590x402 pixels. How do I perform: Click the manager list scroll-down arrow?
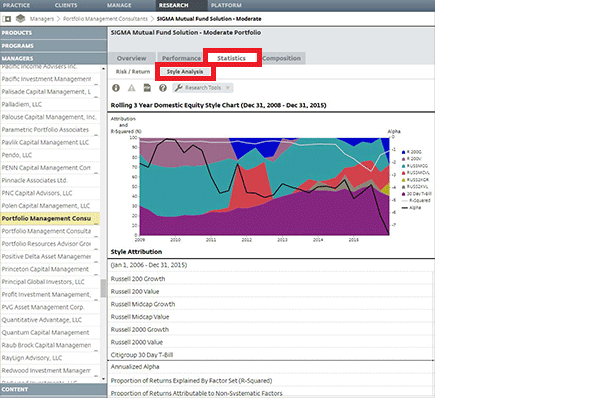coord(103,379)
